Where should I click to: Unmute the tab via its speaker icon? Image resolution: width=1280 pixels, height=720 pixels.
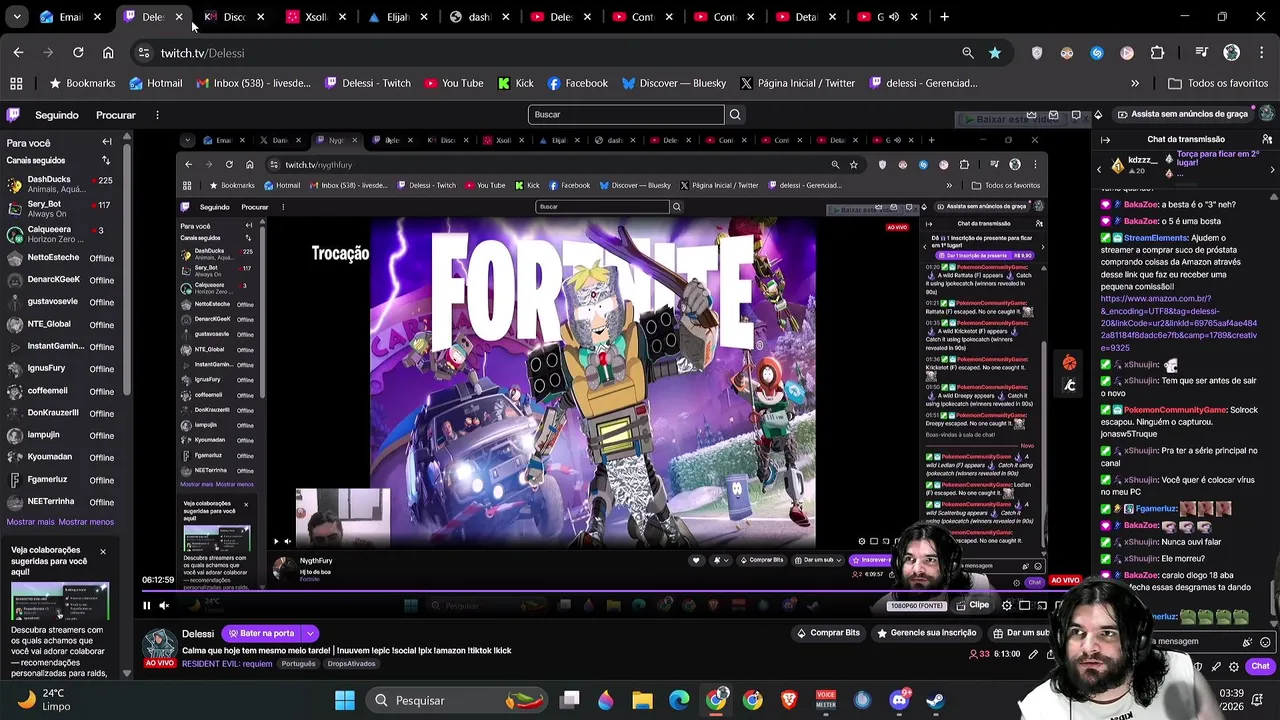coord(894,17)
